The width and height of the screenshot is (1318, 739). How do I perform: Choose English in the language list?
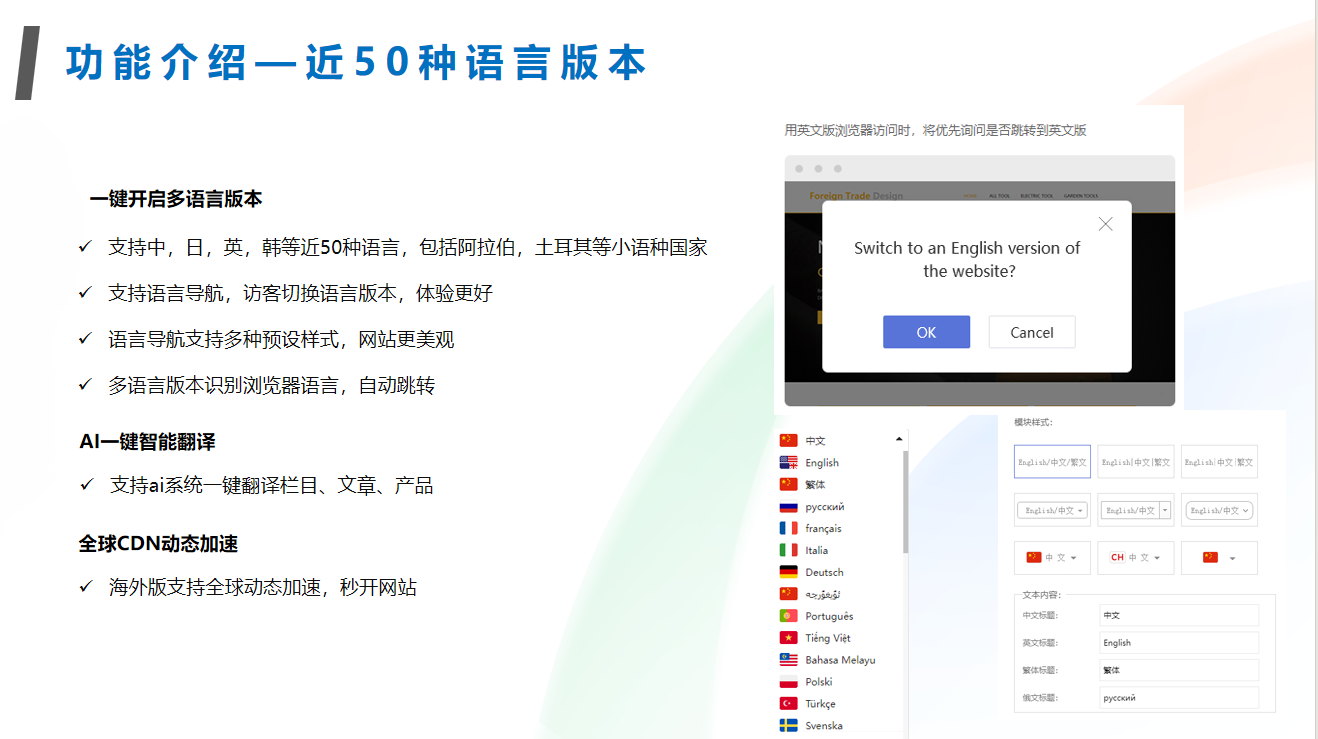[821, 463]
